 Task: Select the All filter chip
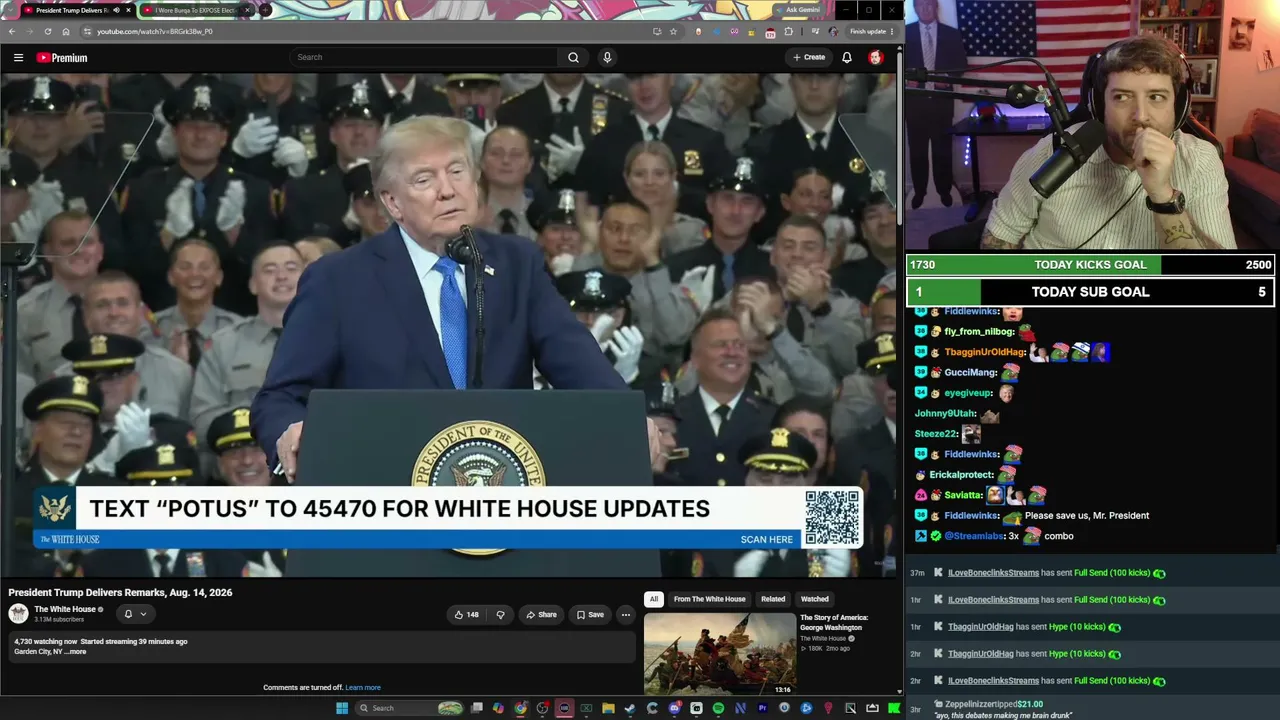click(x=653, y=599)
